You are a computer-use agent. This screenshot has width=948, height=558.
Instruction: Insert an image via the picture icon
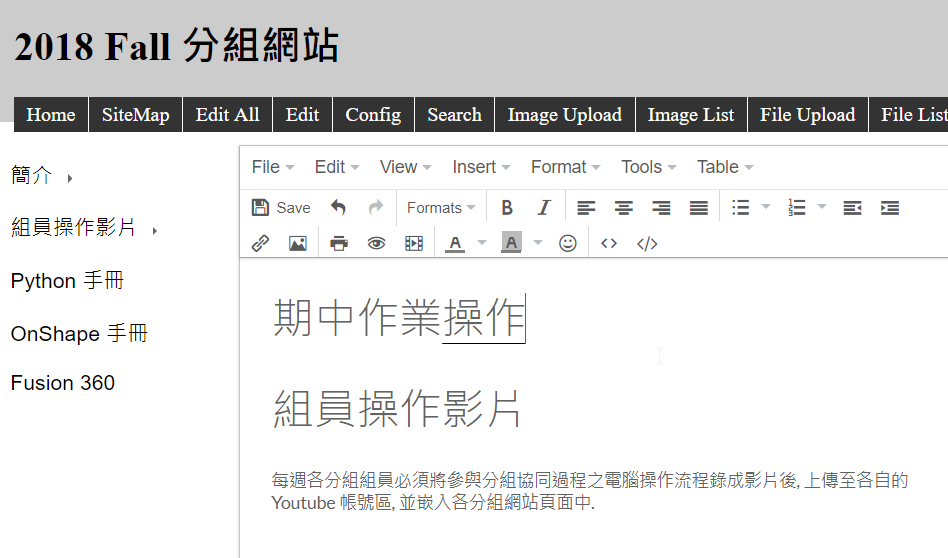click(297, 243)
